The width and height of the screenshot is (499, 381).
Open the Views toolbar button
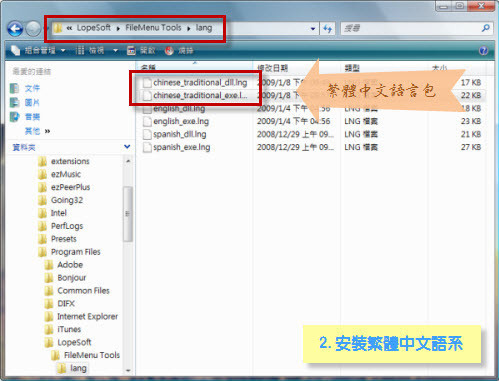coord(91,51)
